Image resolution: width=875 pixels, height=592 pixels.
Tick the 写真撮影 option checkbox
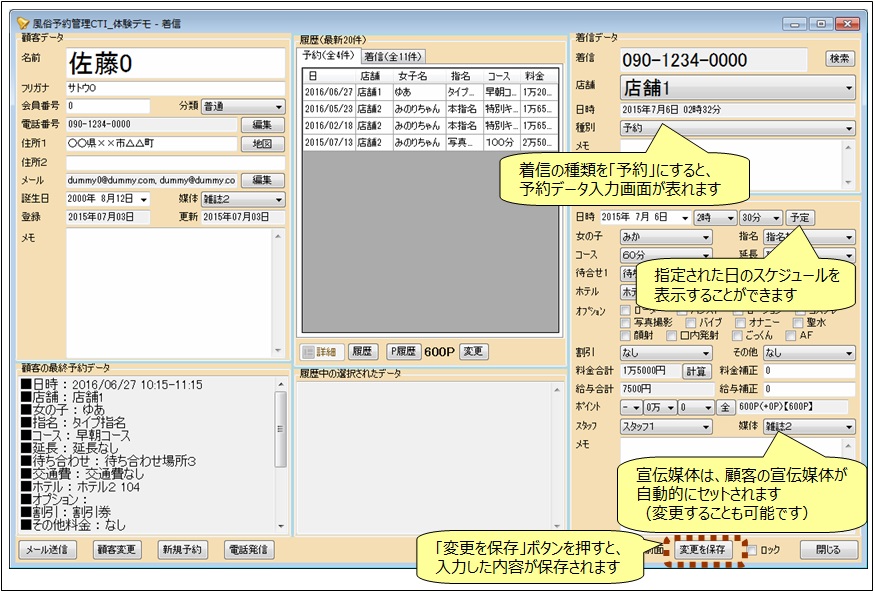[627, 323]
